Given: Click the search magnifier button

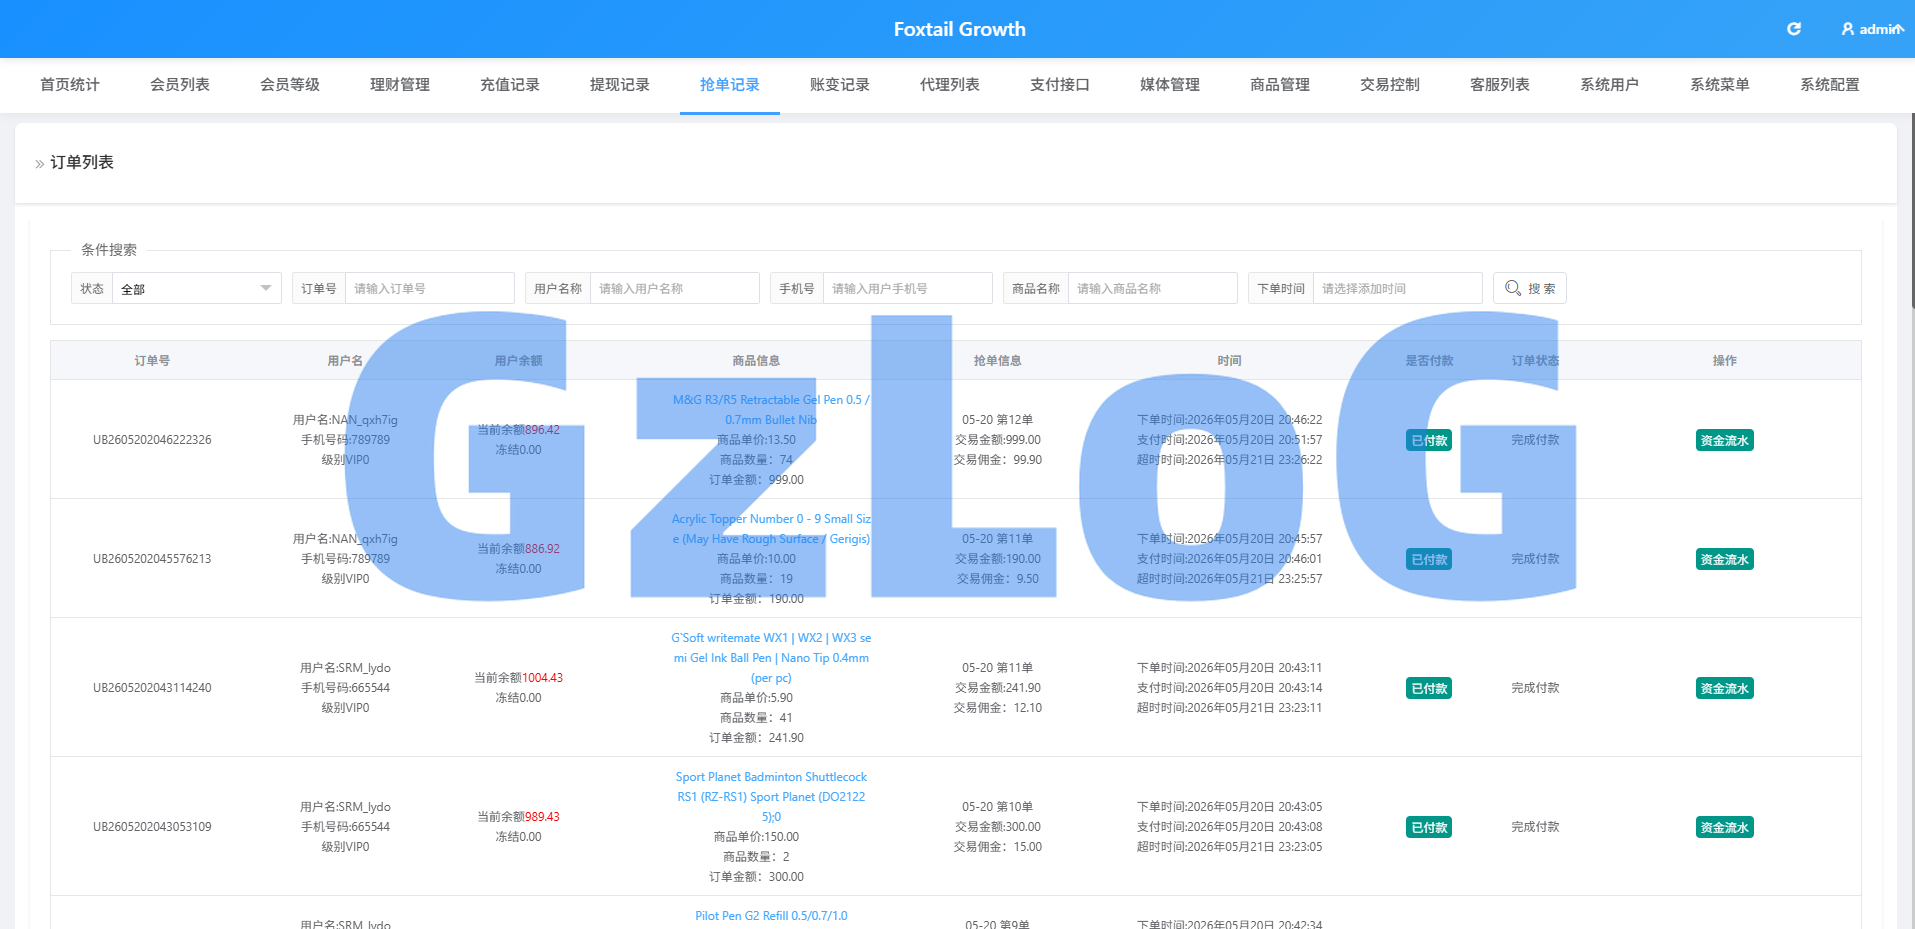Looking at the screenshot, I should pyautogui.click(x=1529, y=288).
